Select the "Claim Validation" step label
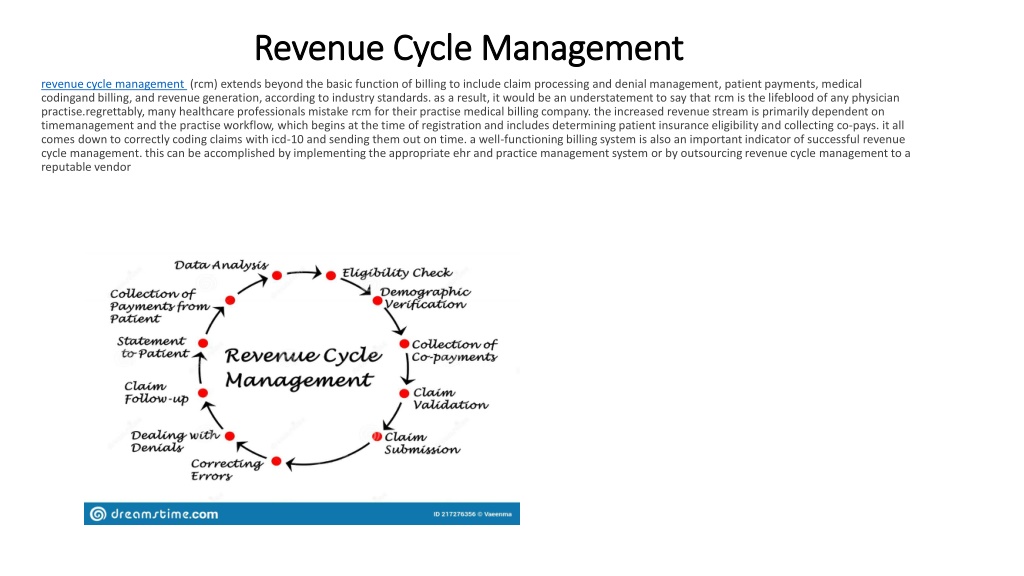 [x=451, y=398]
